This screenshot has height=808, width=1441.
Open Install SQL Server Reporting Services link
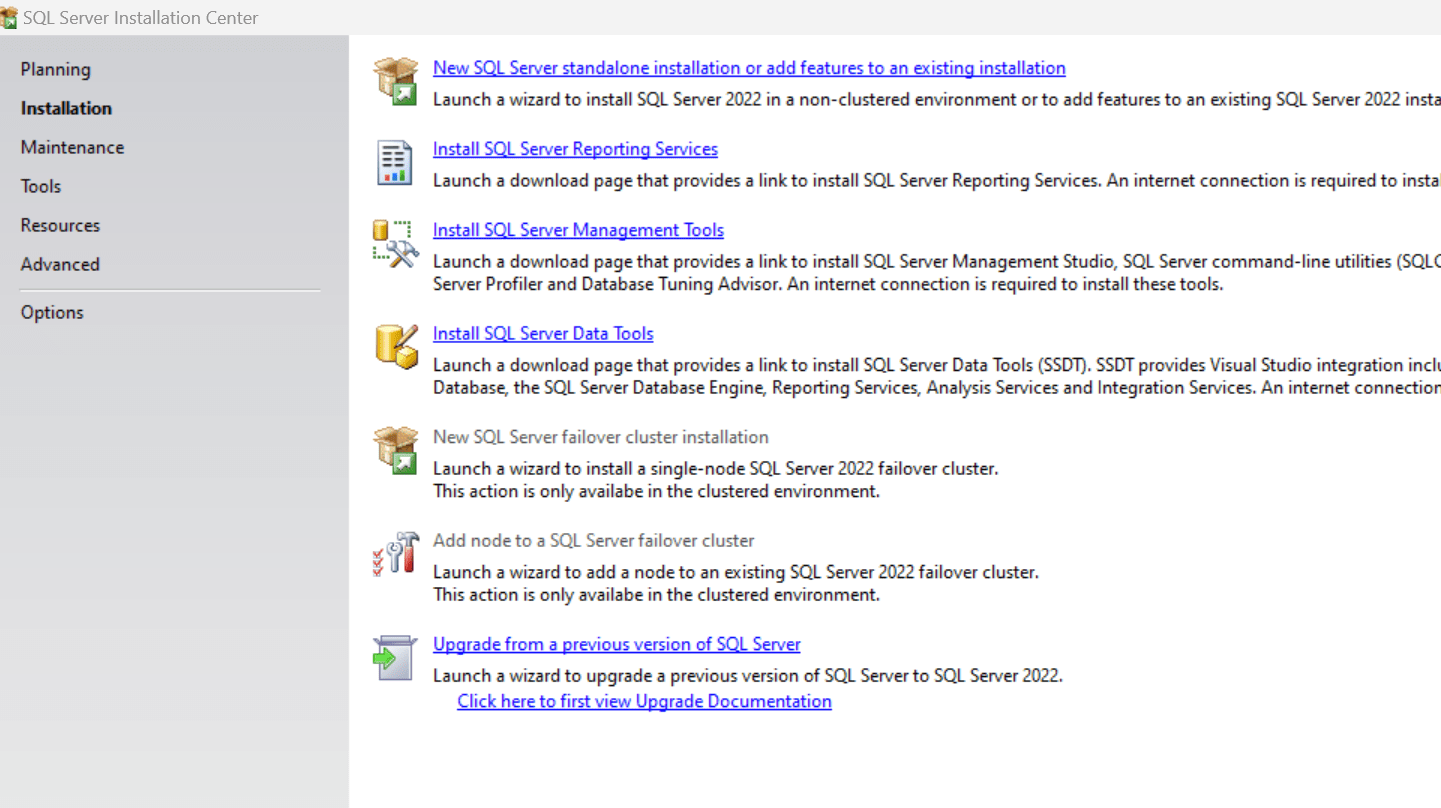(575, 149)
